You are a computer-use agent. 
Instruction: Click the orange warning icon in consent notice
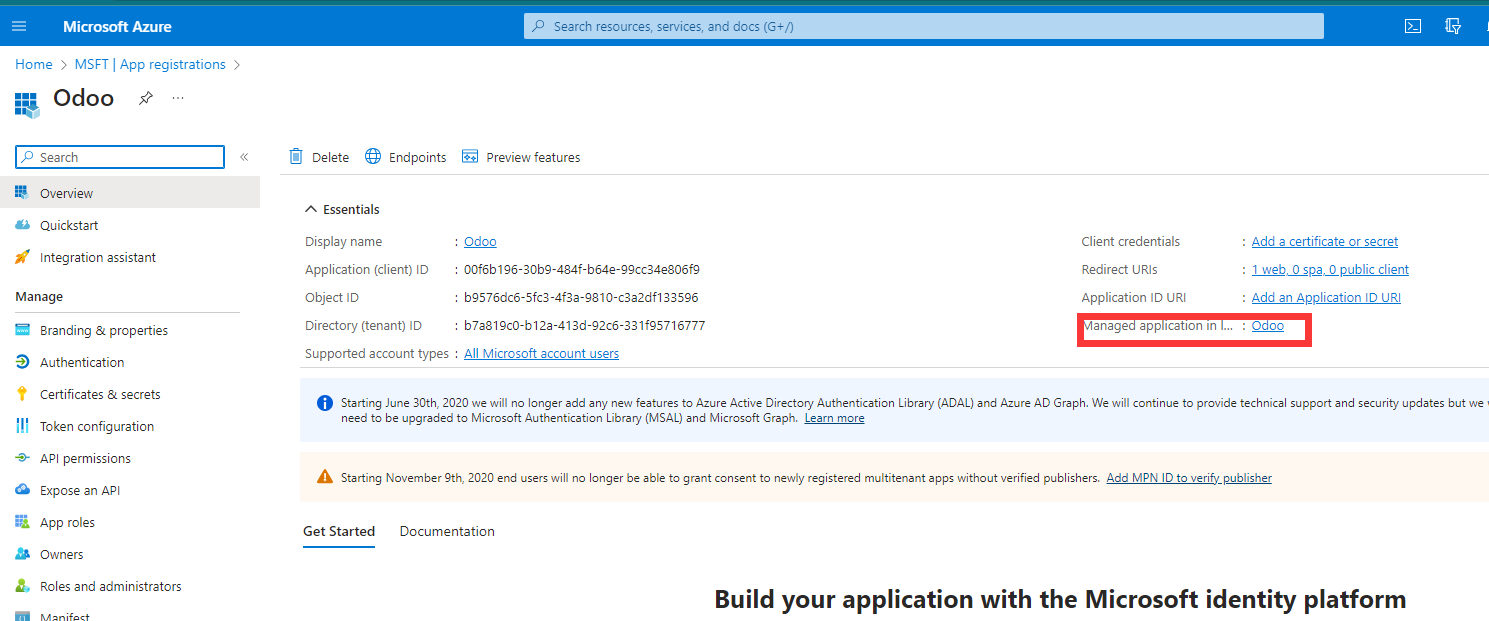click(325, 477)
